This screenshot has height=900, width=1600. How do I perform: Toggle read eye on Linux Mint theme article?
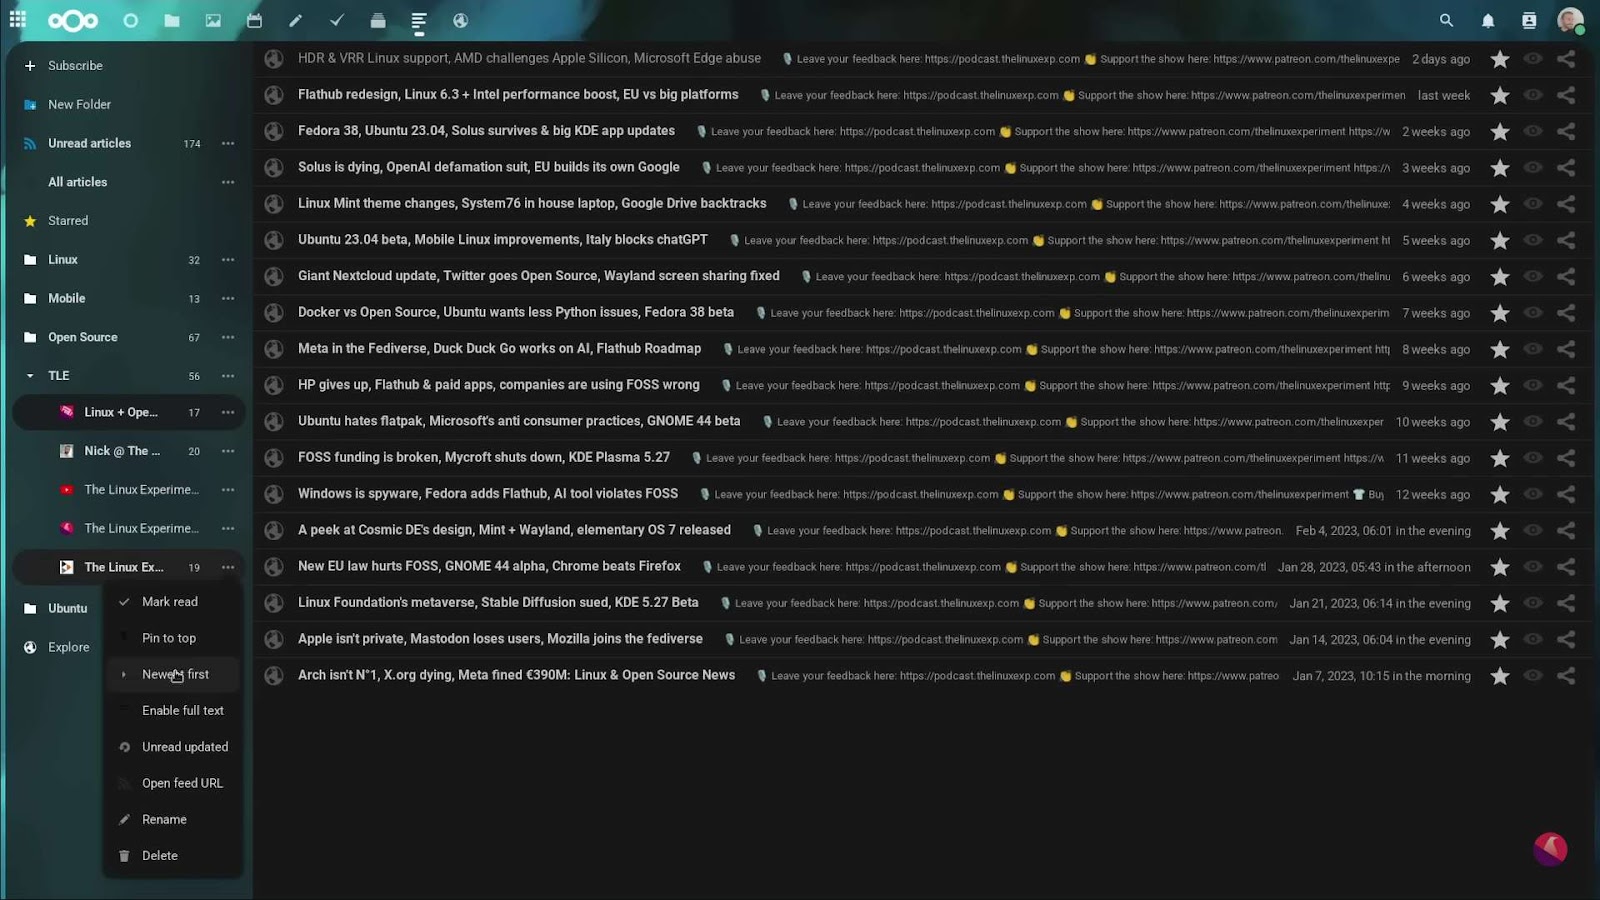pyautogui.click(x=1532, y=204)
